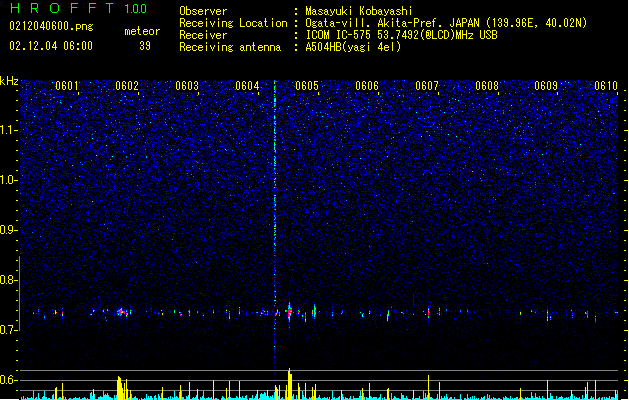Click the 0604 time marker
Image resolution: width=629 pixels, height=400 pixels.
coord(247,86)
